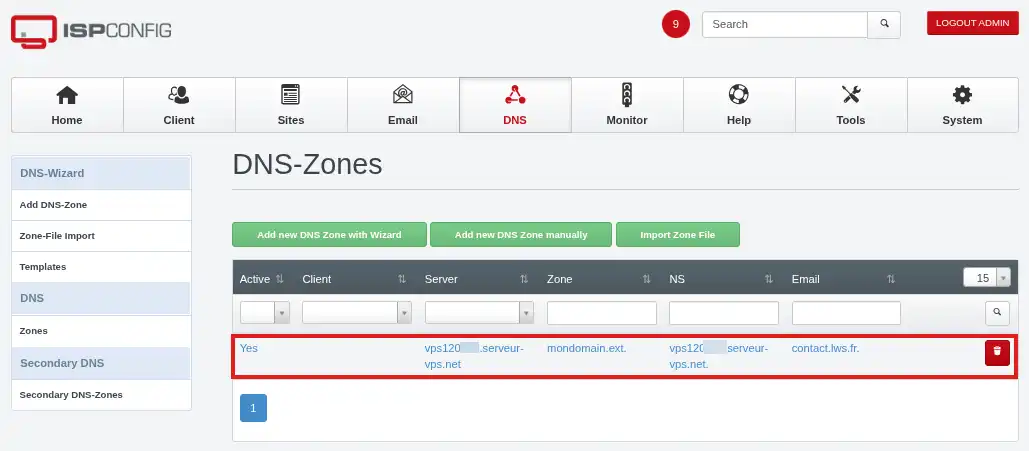Open the Server filter dropdown
The height and width of the screenshot is (451, 1029).
(x=479, y=313)
